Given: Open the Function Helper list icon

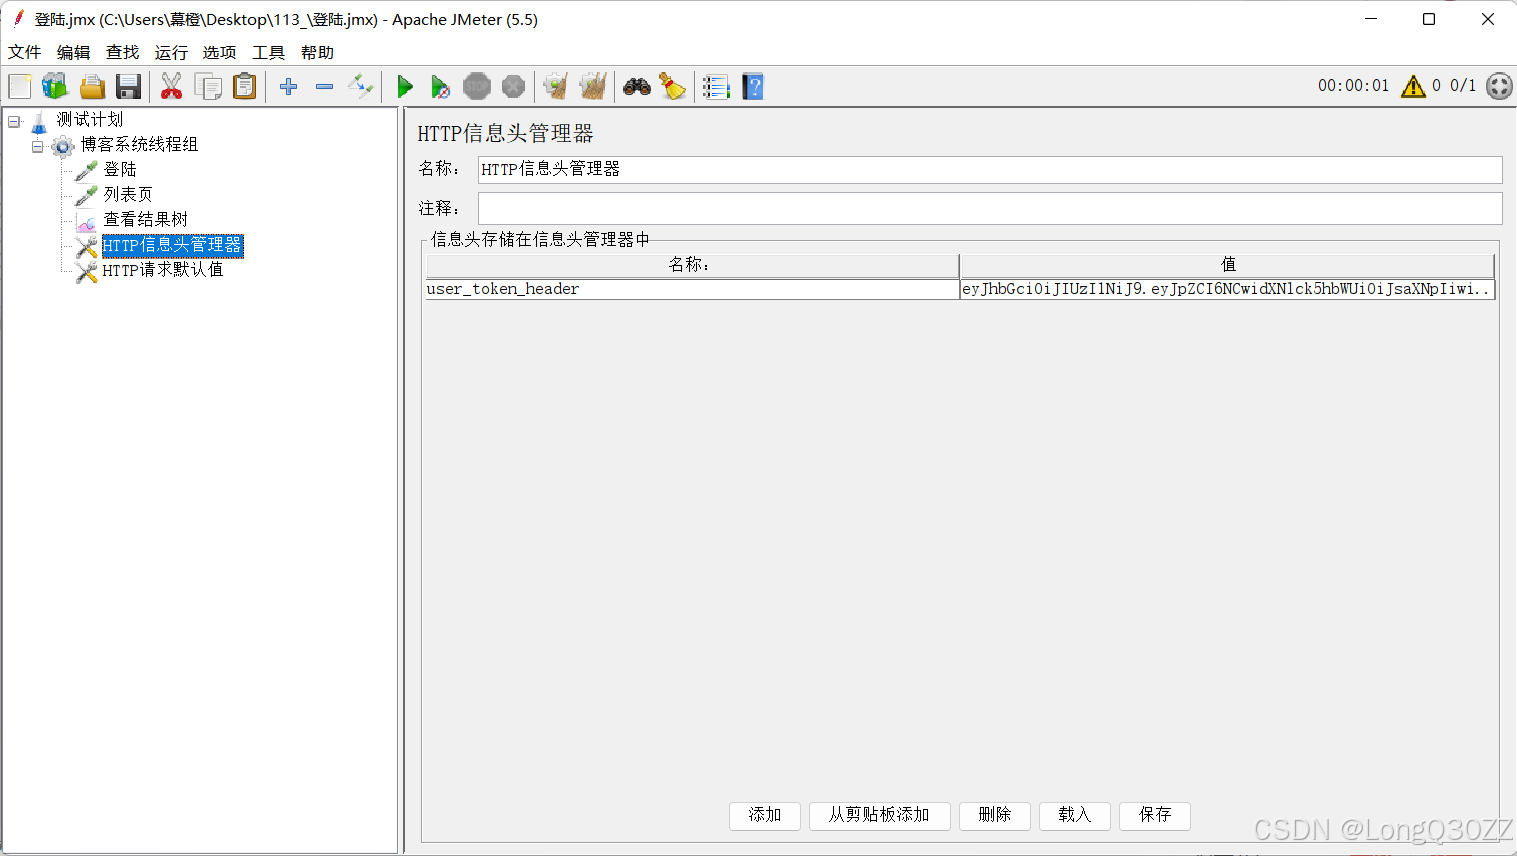Looking at the screenshot, I should click(716, 87).
